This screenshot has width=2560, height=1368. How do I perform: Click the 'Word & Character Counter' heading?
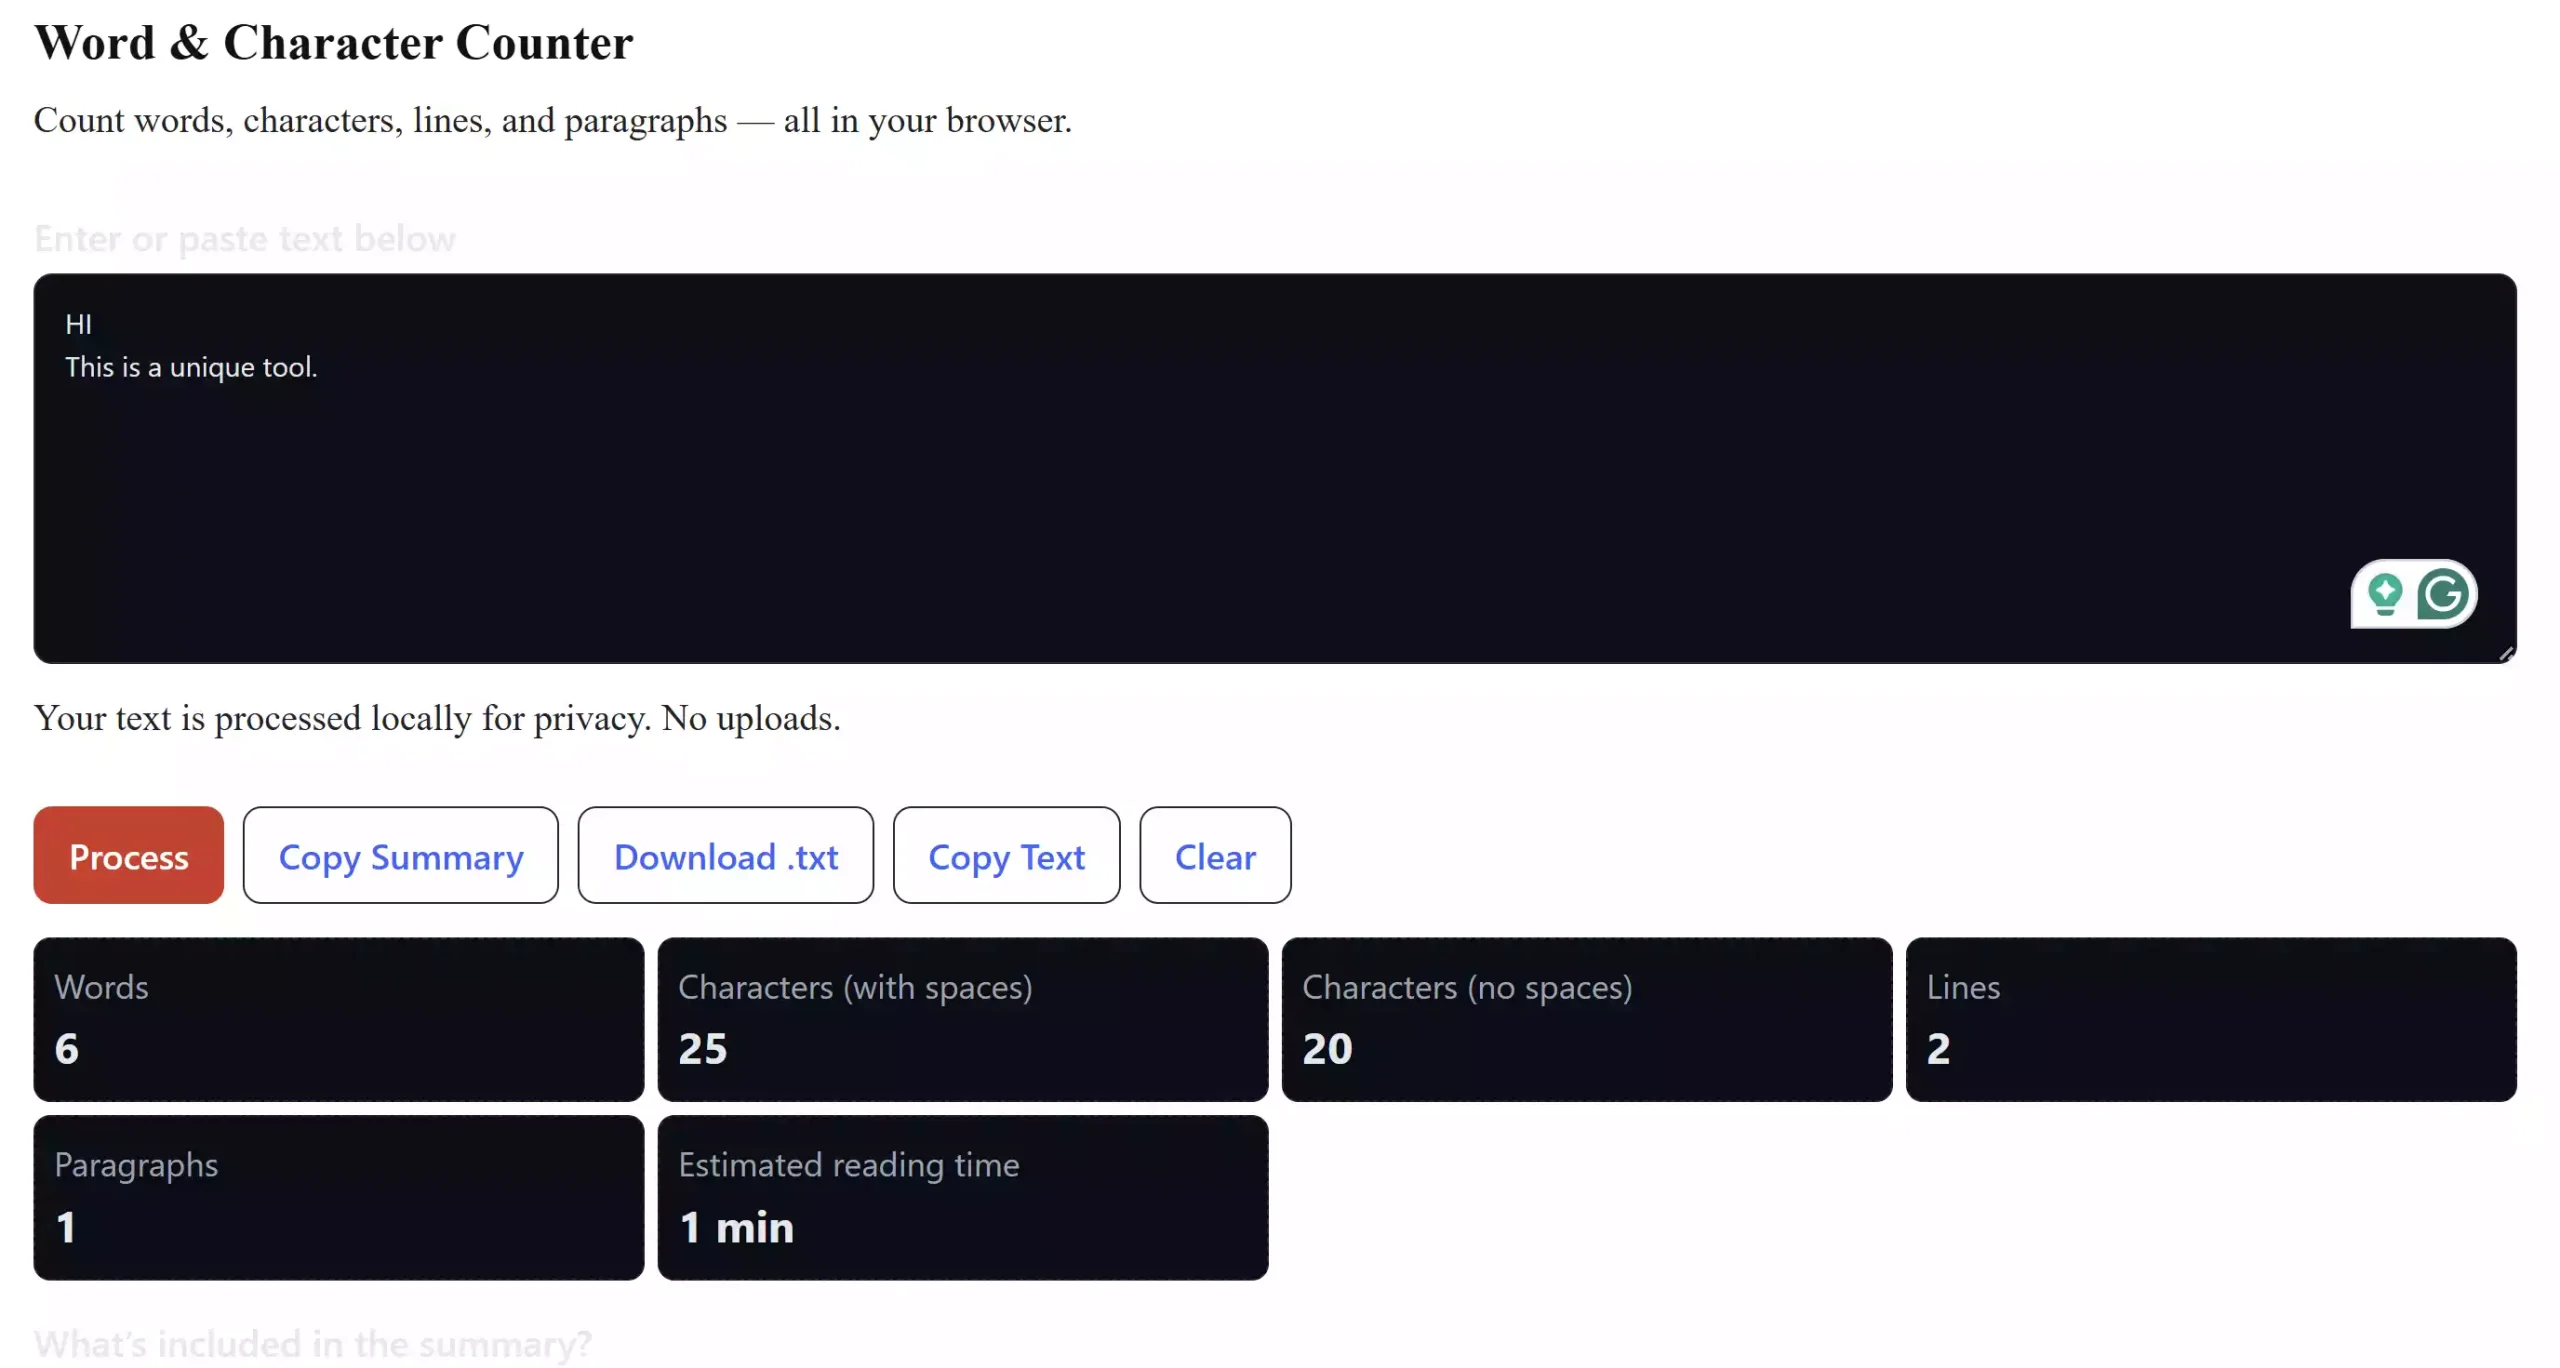(333, 43)
